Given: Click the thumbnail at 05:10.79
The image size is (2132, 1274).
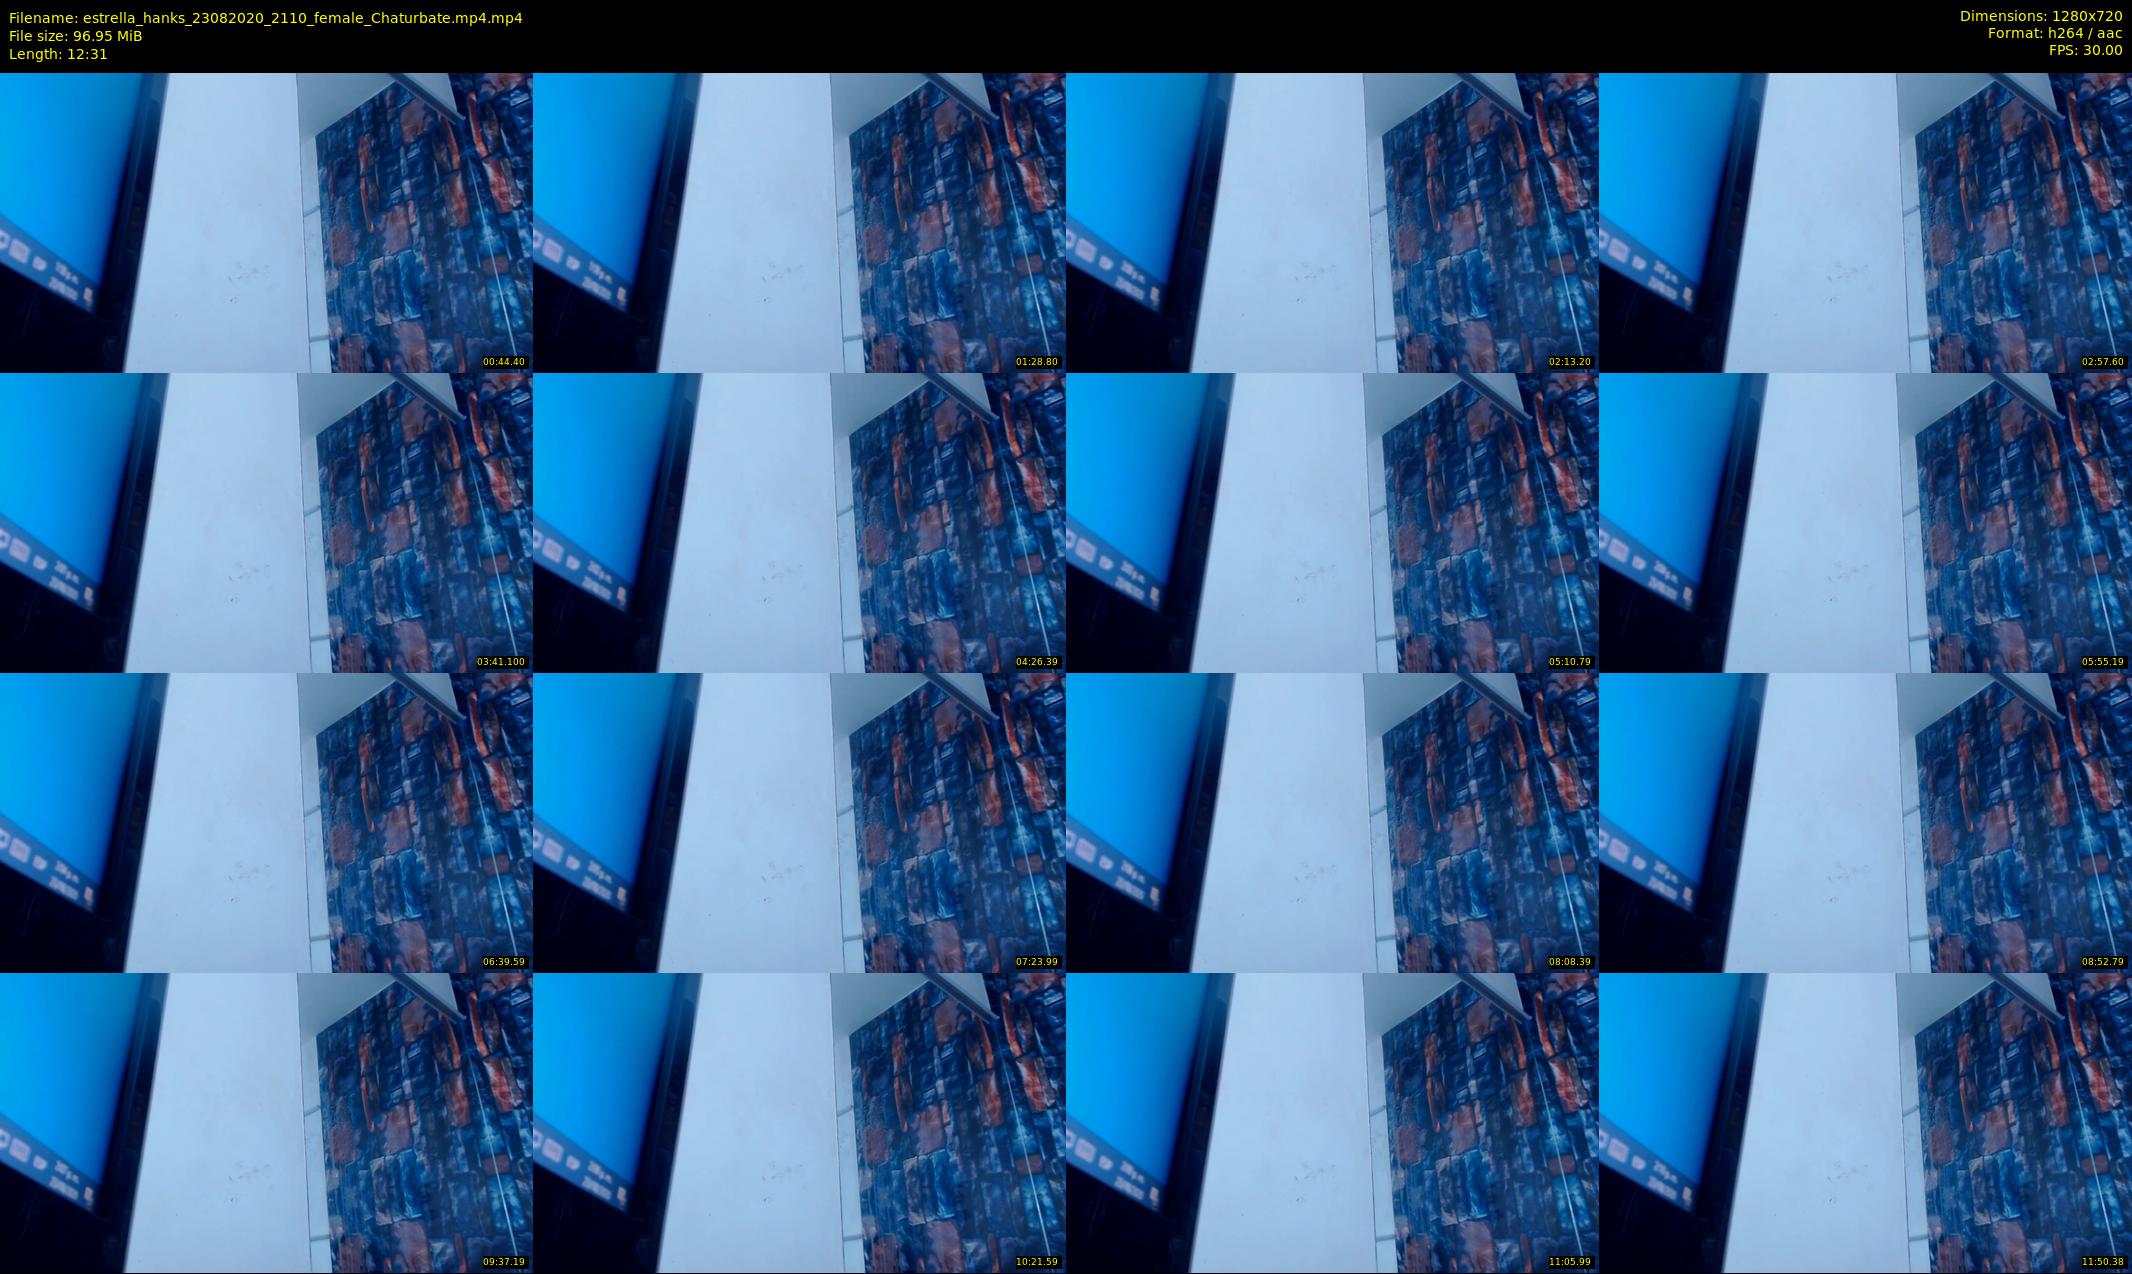Looking at the screenshot, I should [1332, 522].
